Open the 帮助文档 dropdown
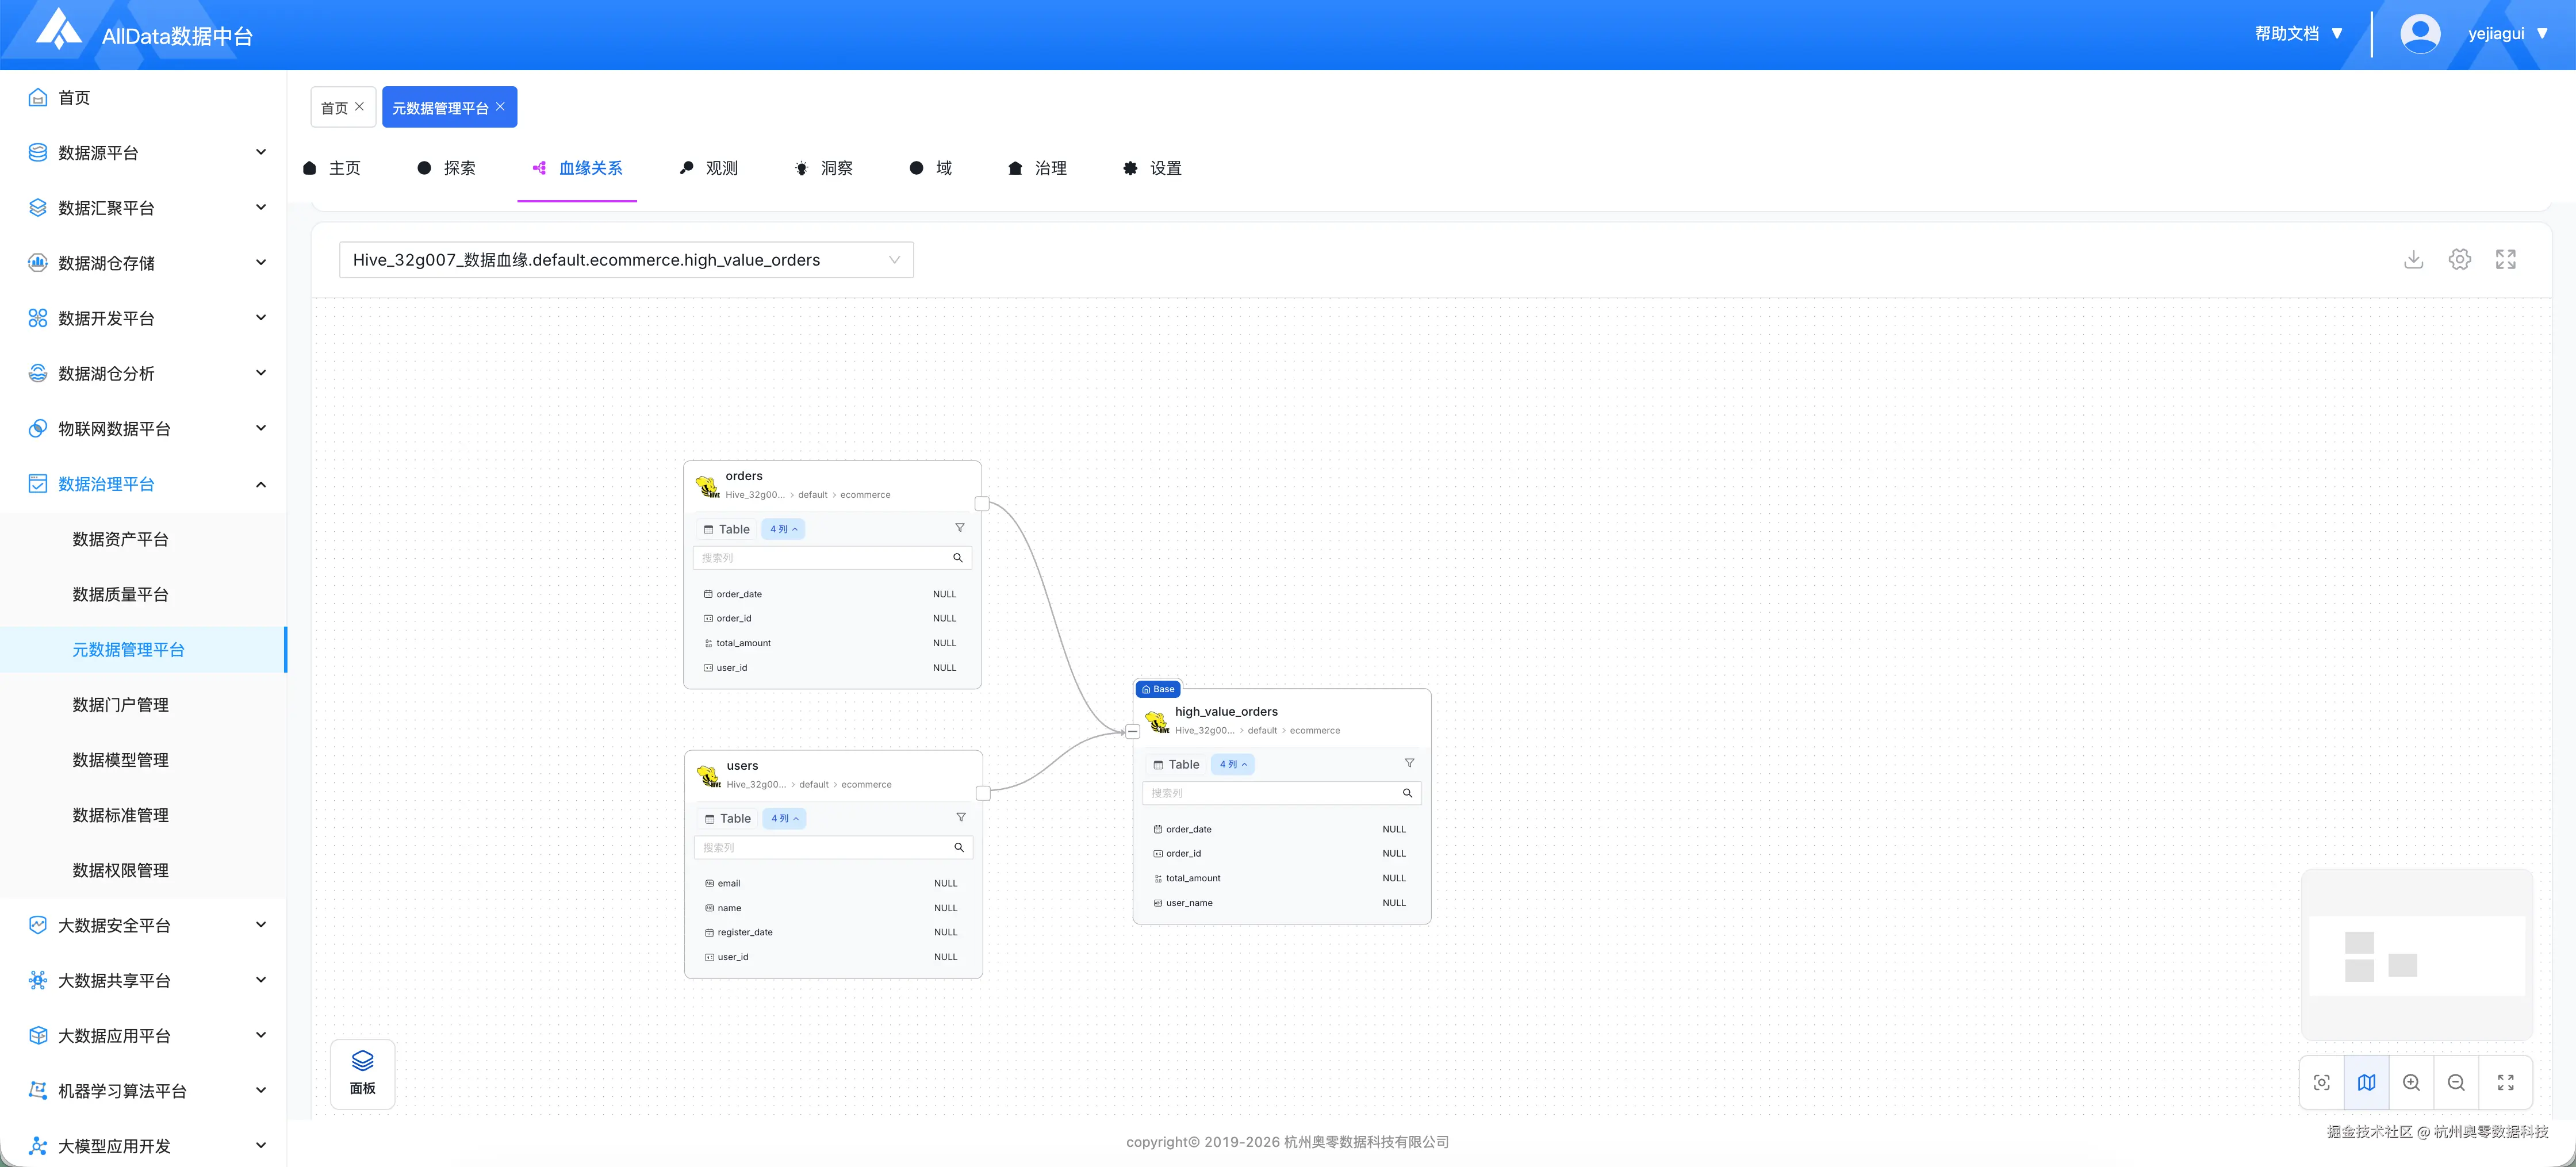This screenshot has height=1167, width=2576. pyautogui.click(x=2298, y=34)
